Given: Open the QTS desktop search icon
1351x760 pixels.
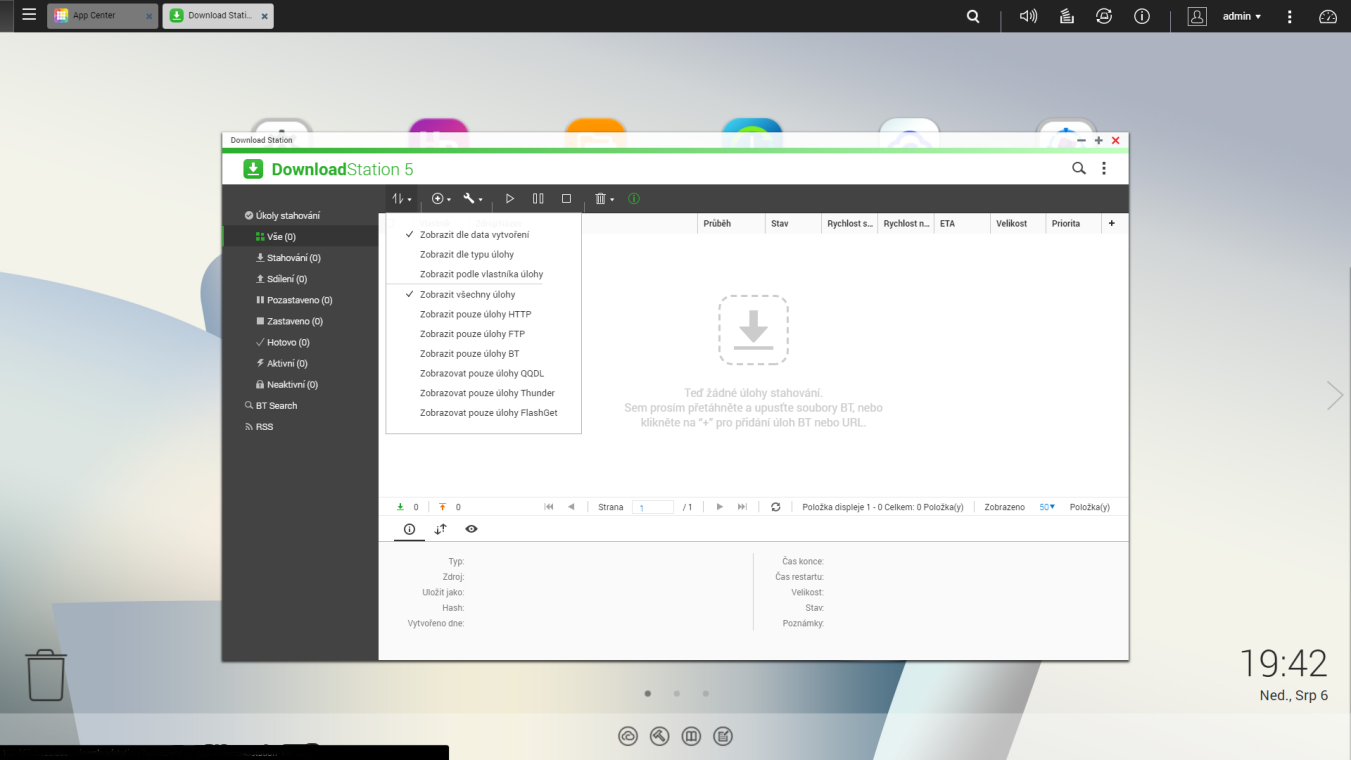Looking at the screenshot, I should click(x=973, y=16).
